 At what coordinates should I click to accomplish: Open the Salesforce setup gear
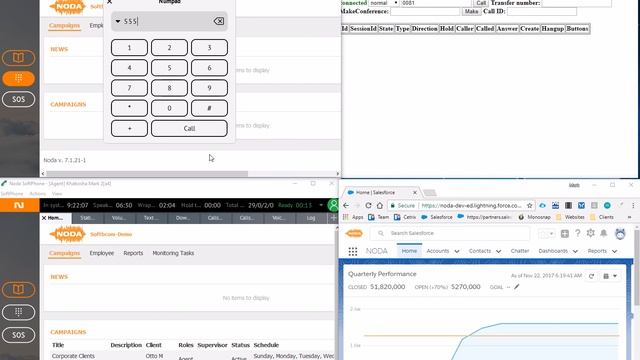[590, 233]
